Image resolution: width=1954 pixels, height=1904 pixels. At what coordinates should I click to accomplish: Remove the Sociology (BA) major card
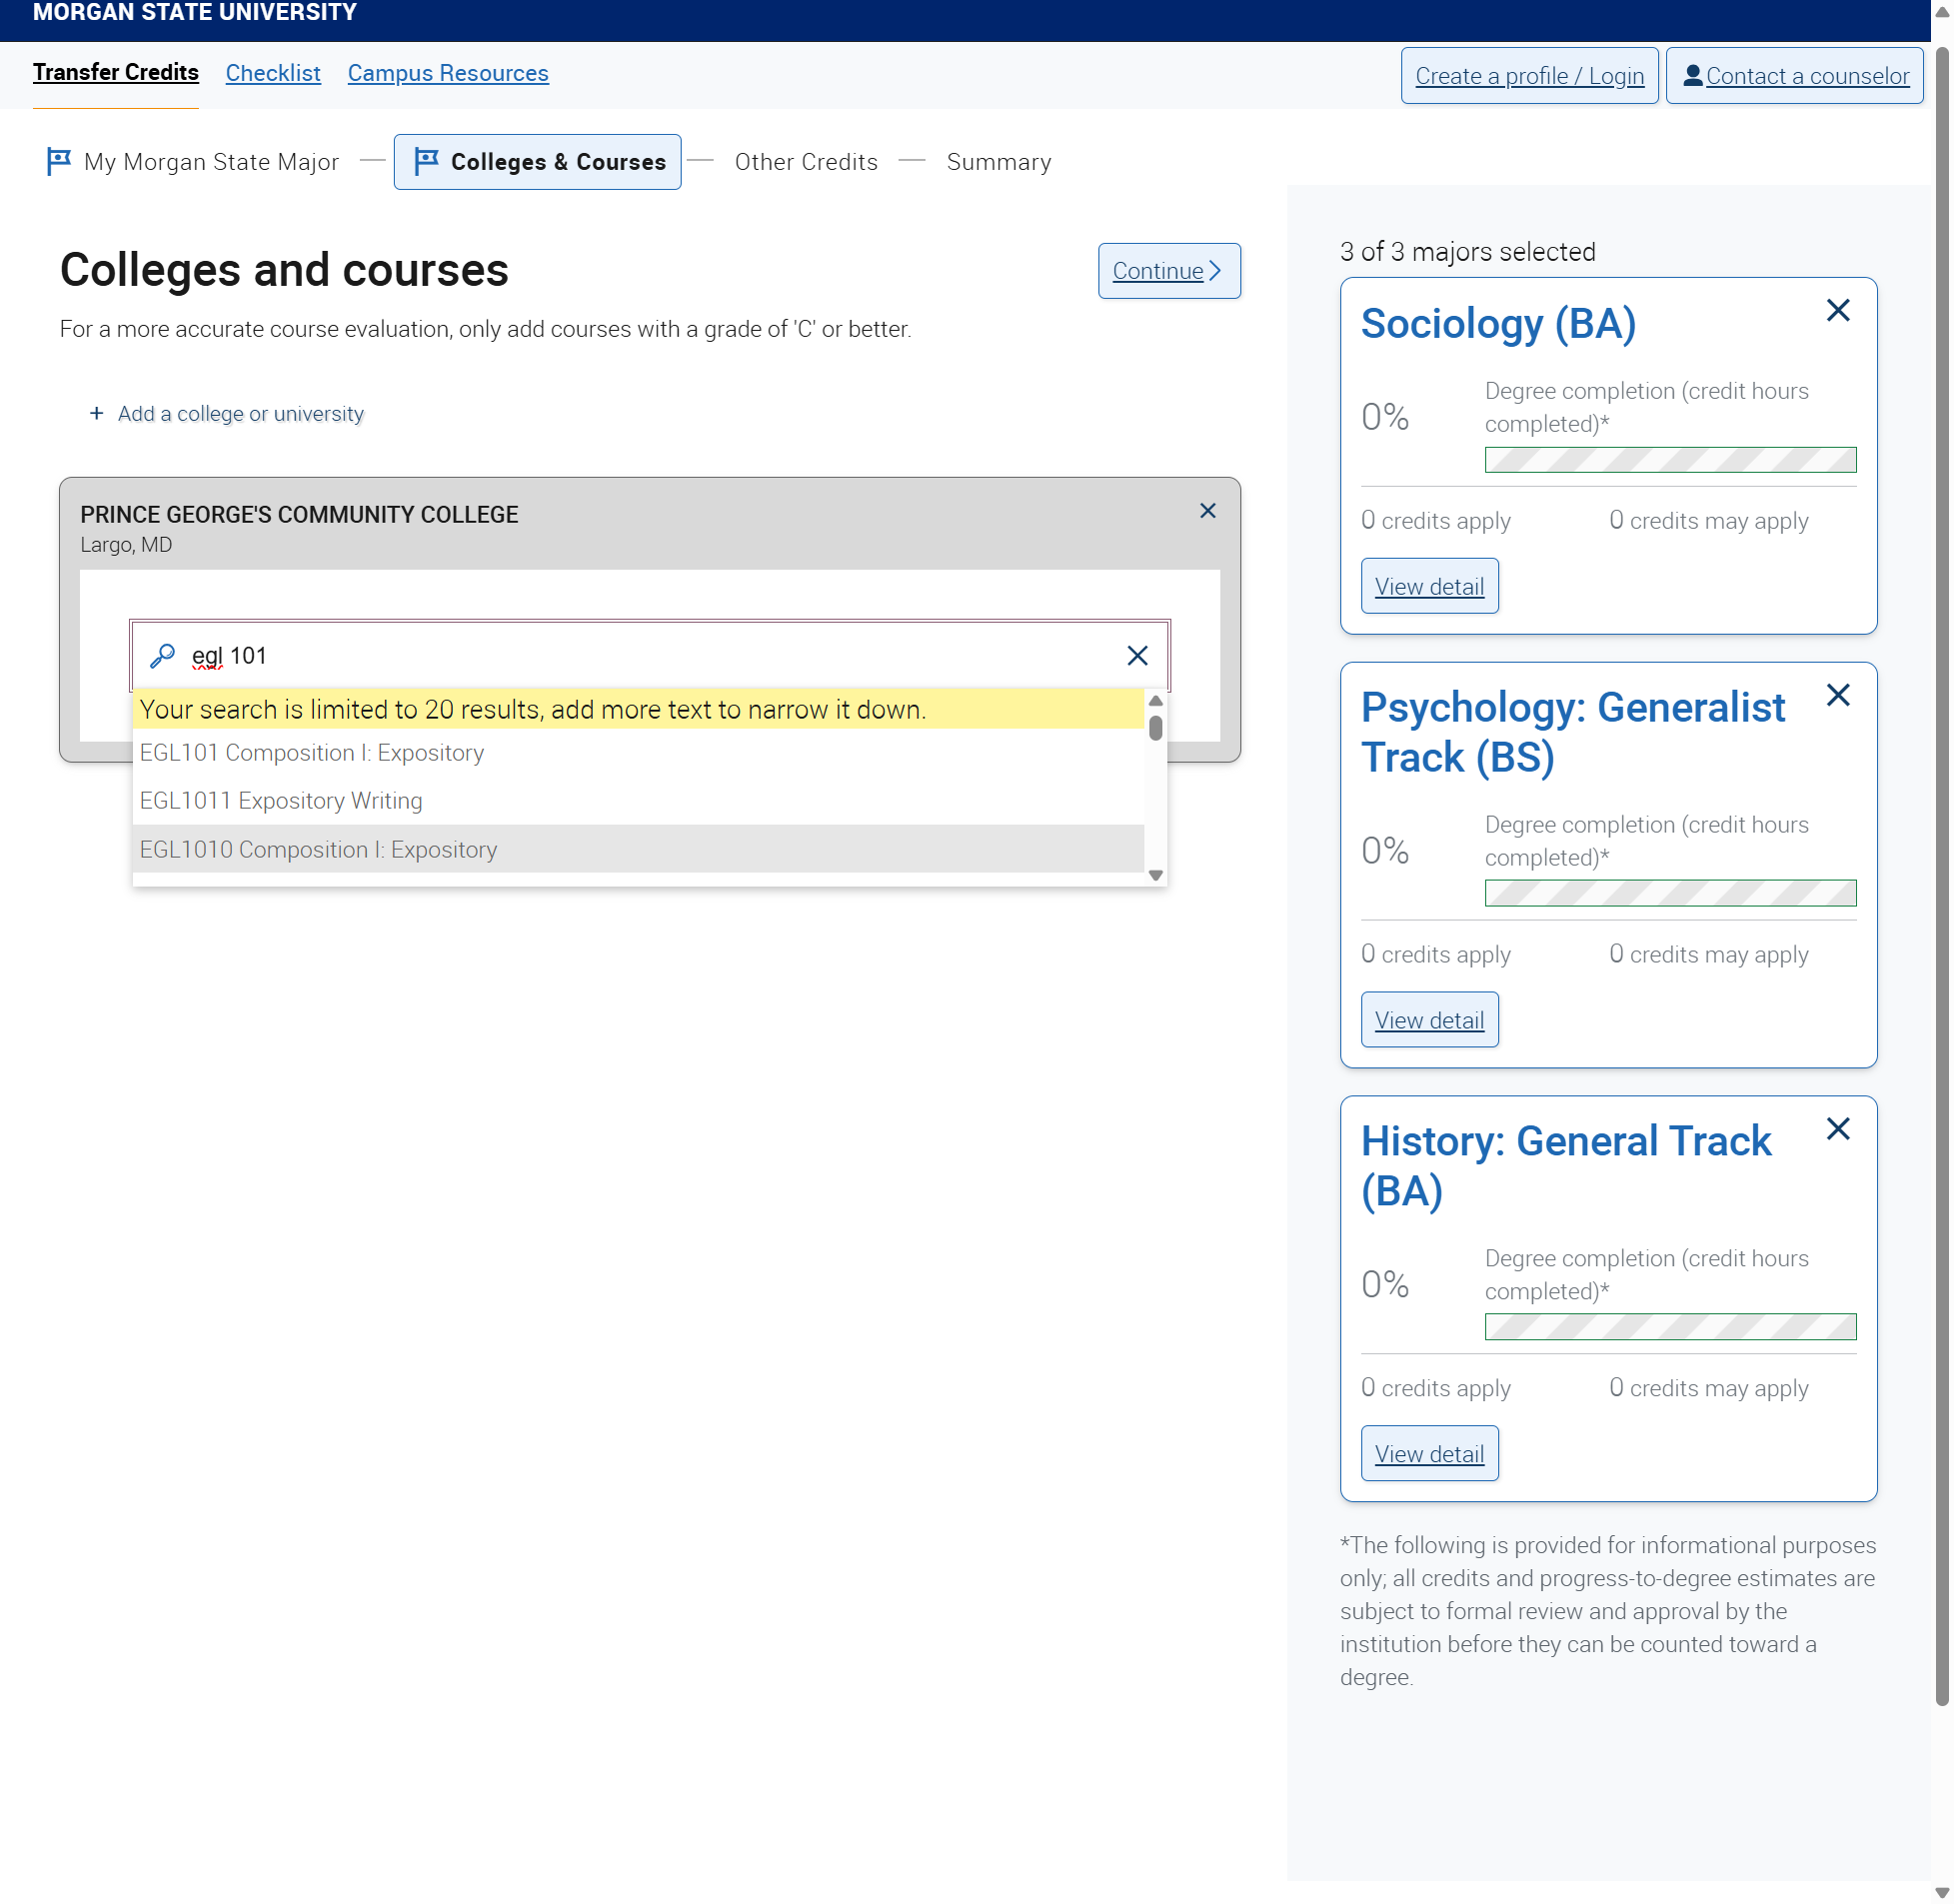(x=1837, y=310)
